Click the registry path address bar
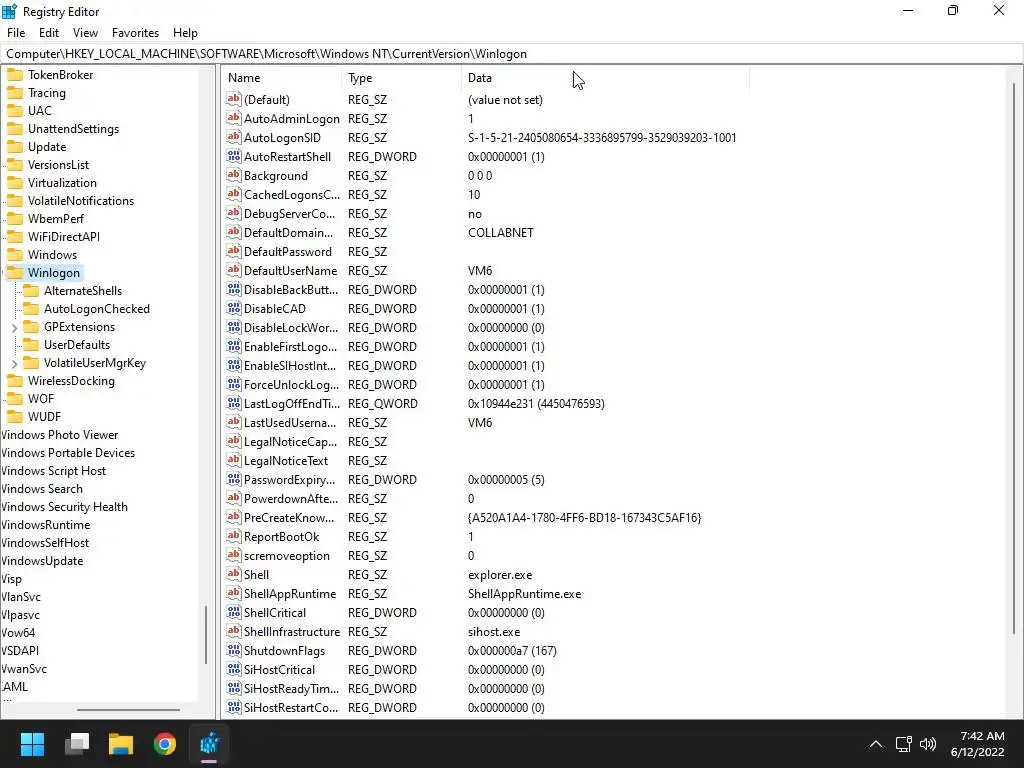The height and width of the screenshot is (768, 1024). coord(512,54)
